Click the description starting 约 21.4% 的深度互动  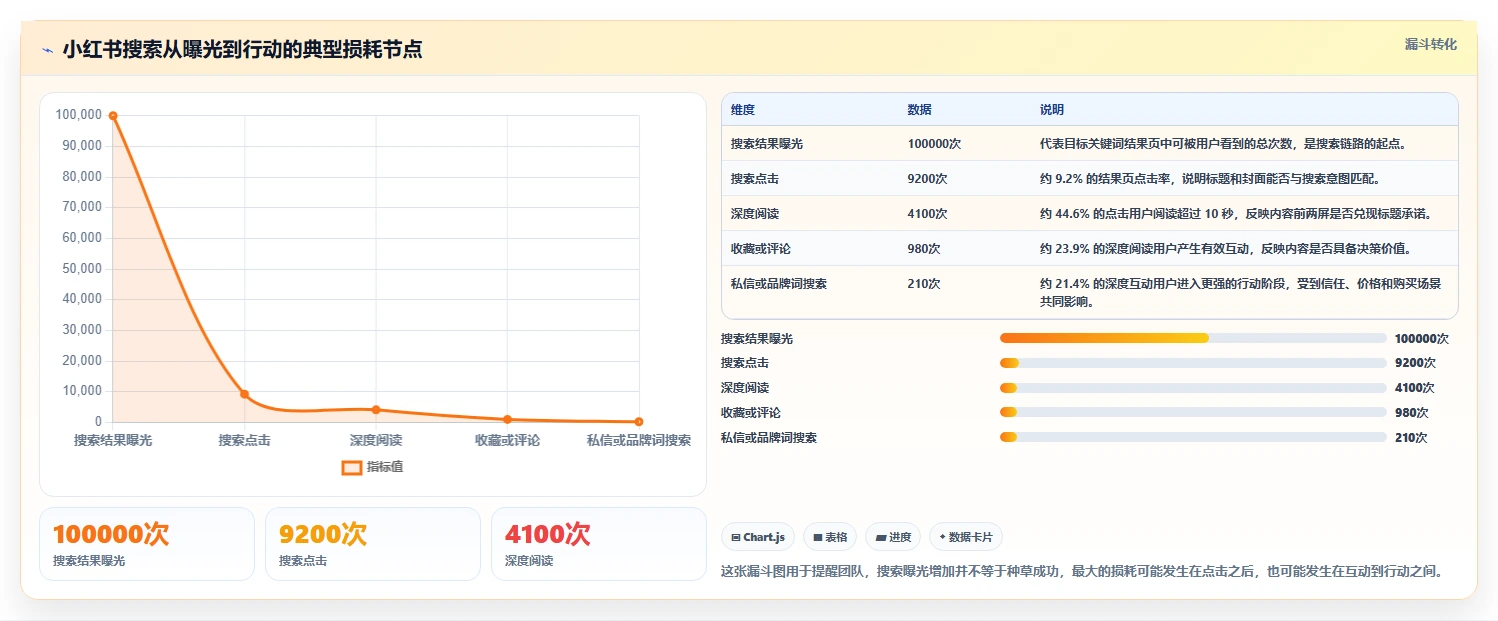click(1241, 292)
